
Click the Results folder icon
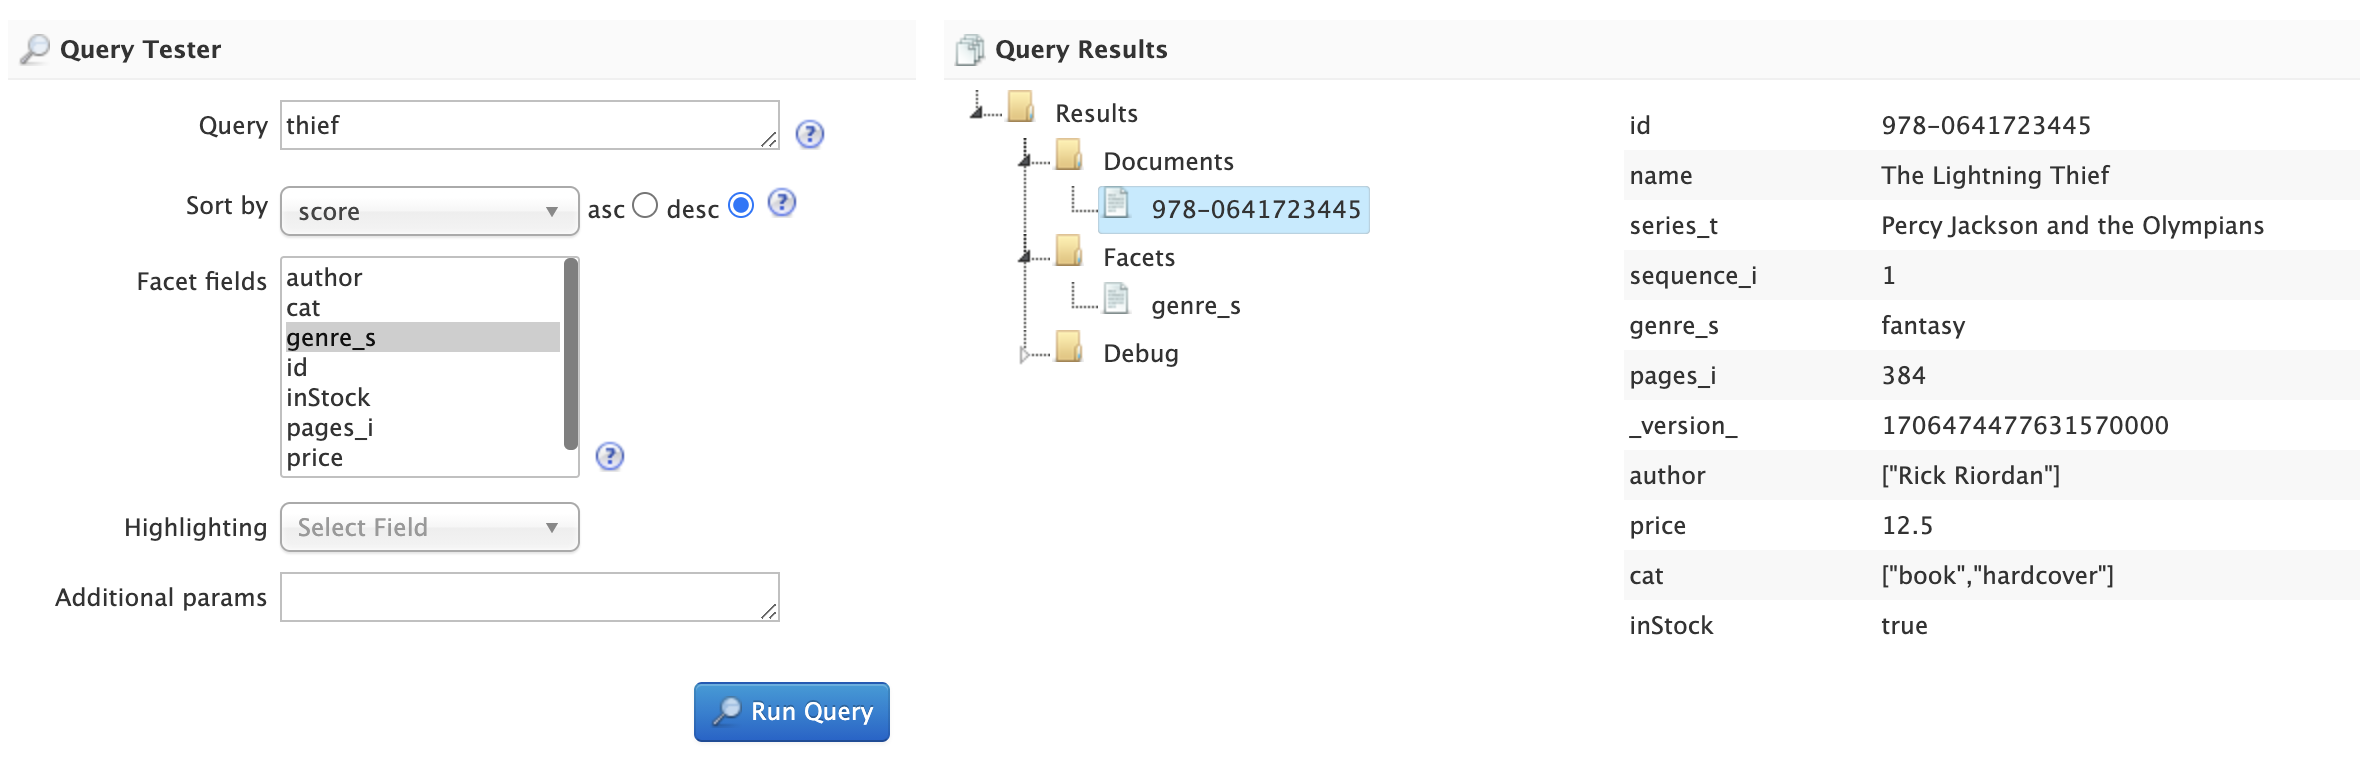click(x=1021, y=107)
